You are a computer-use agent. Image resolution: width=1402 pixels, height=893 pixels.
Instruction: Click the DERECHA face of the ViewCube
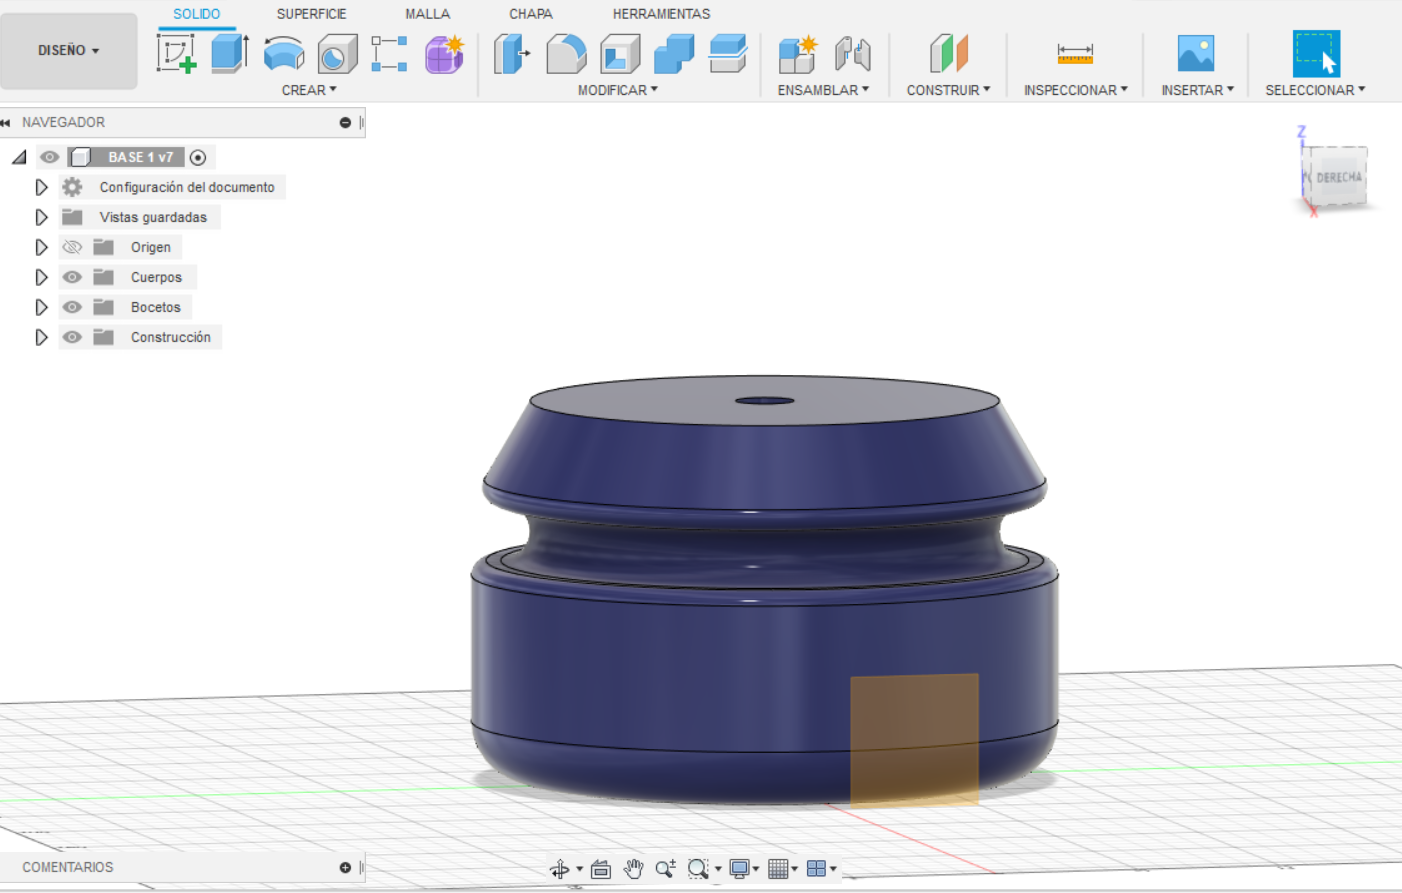coord(1337,177)
